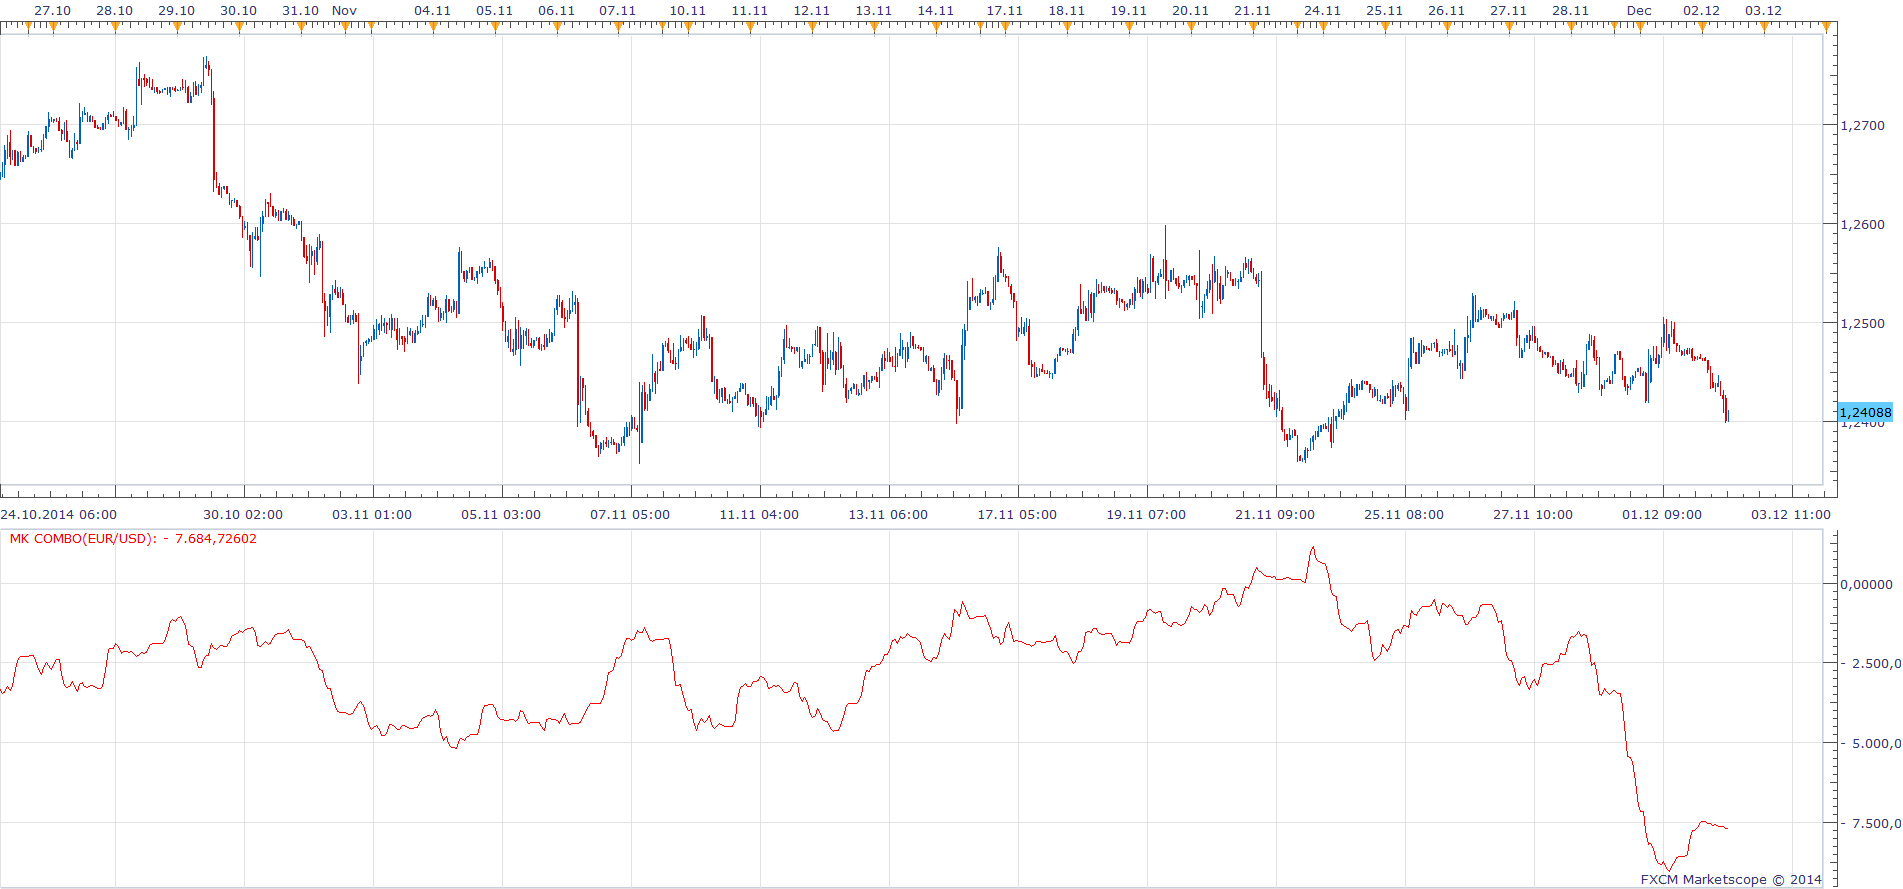Click the 21.11 09:00 time label

pos(1275,515)
